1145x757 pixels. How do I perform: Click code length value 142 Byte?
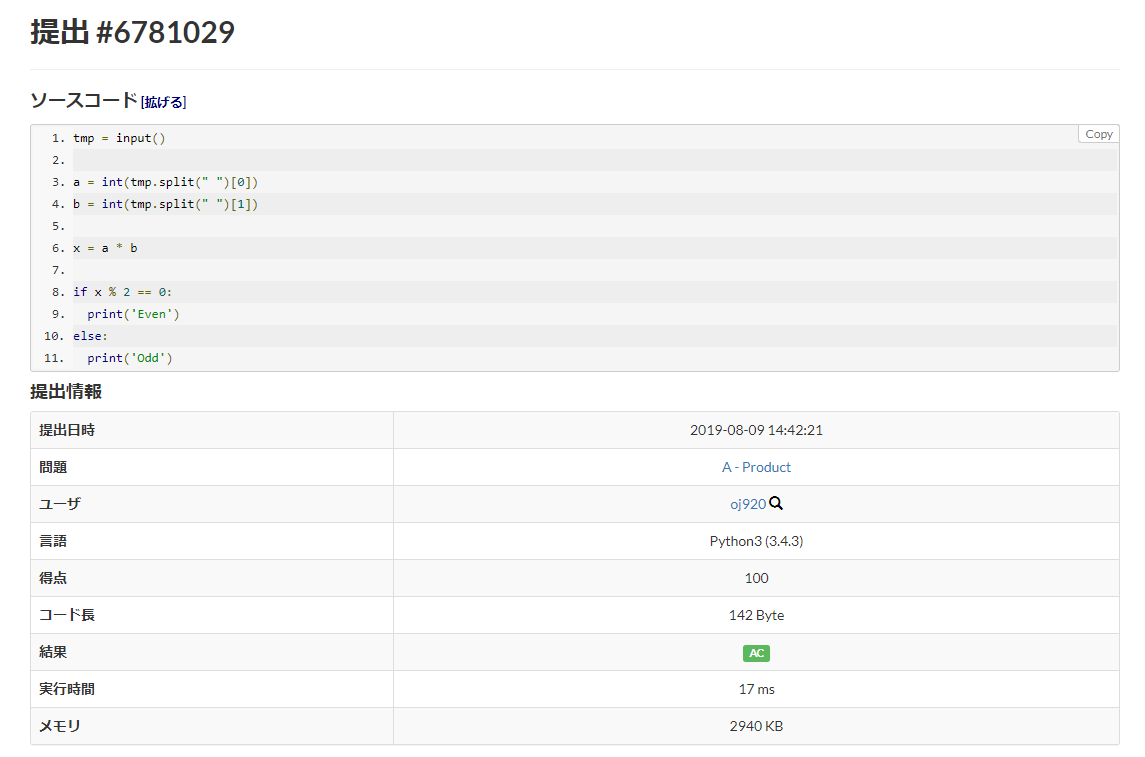click(x=756, y=615)
